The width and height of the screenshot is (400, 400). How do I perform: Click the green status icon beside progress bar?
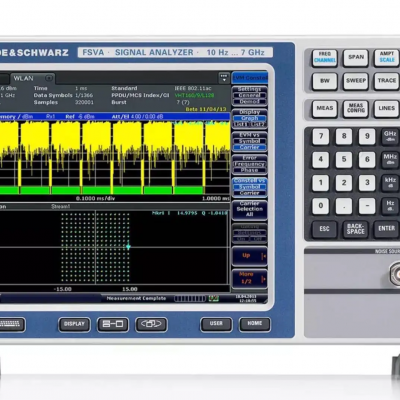pos(214,299)
